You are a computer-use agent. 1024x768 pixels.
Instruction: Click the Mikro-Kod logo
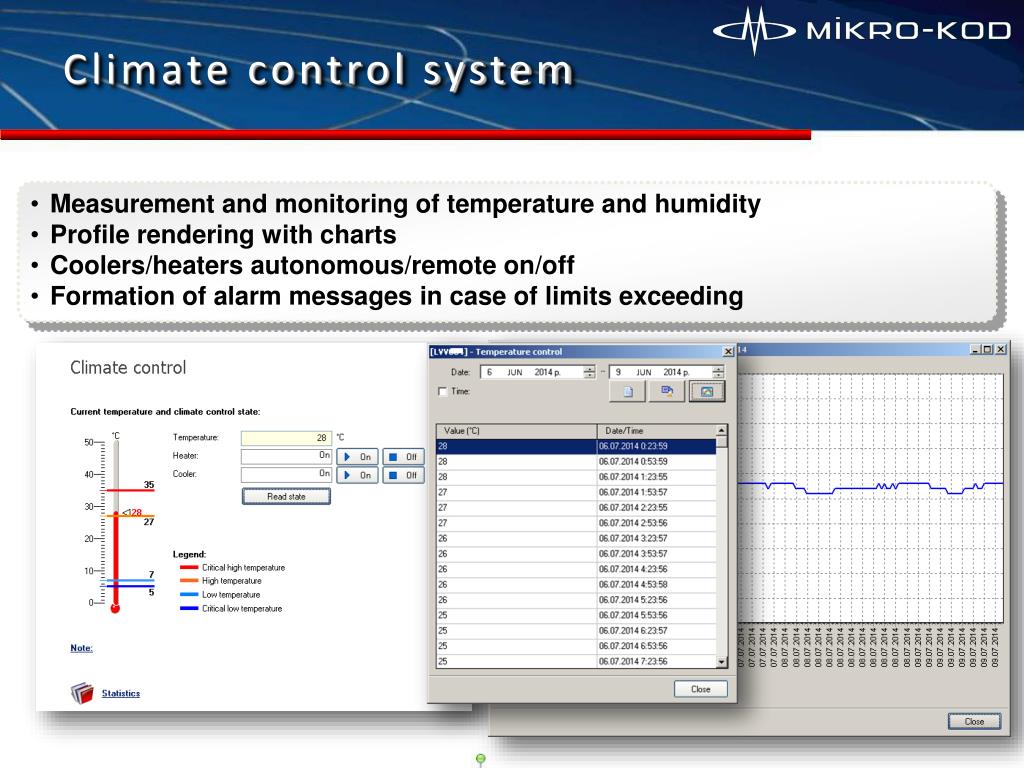pyautogui.click(x=861, y=30)
